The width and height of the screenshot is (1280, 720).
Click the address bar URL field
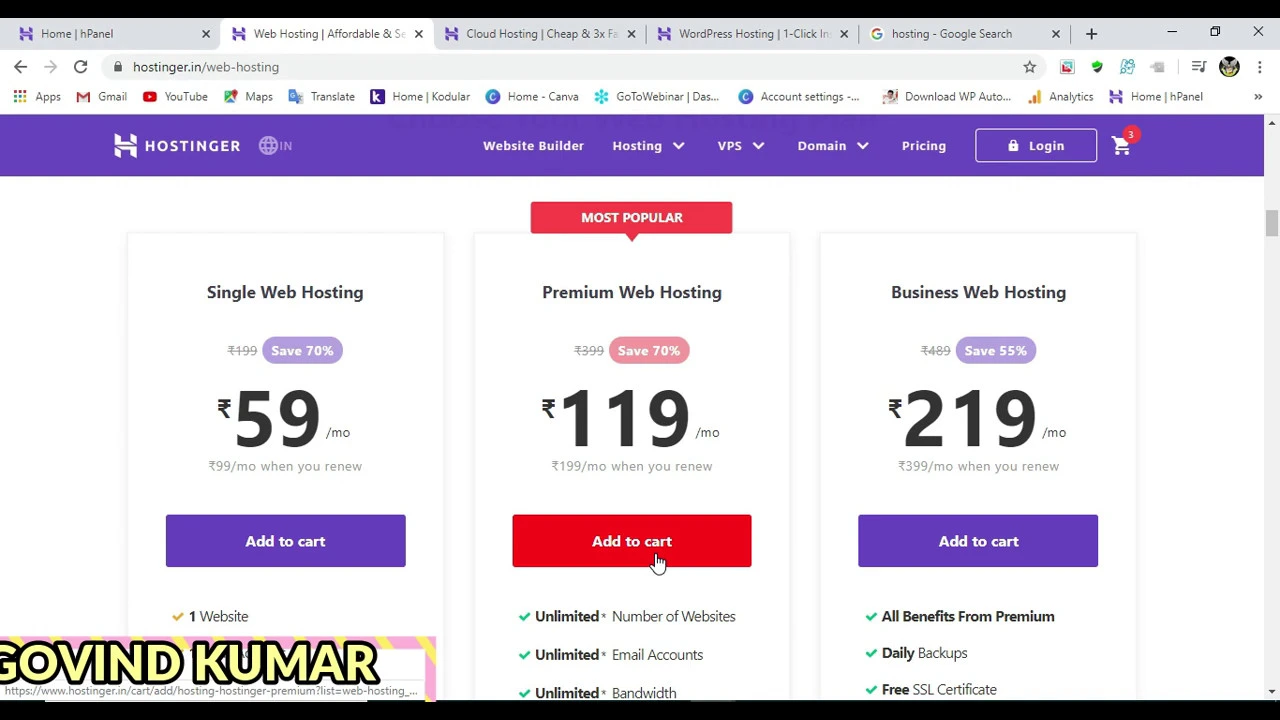pos(570,67)
